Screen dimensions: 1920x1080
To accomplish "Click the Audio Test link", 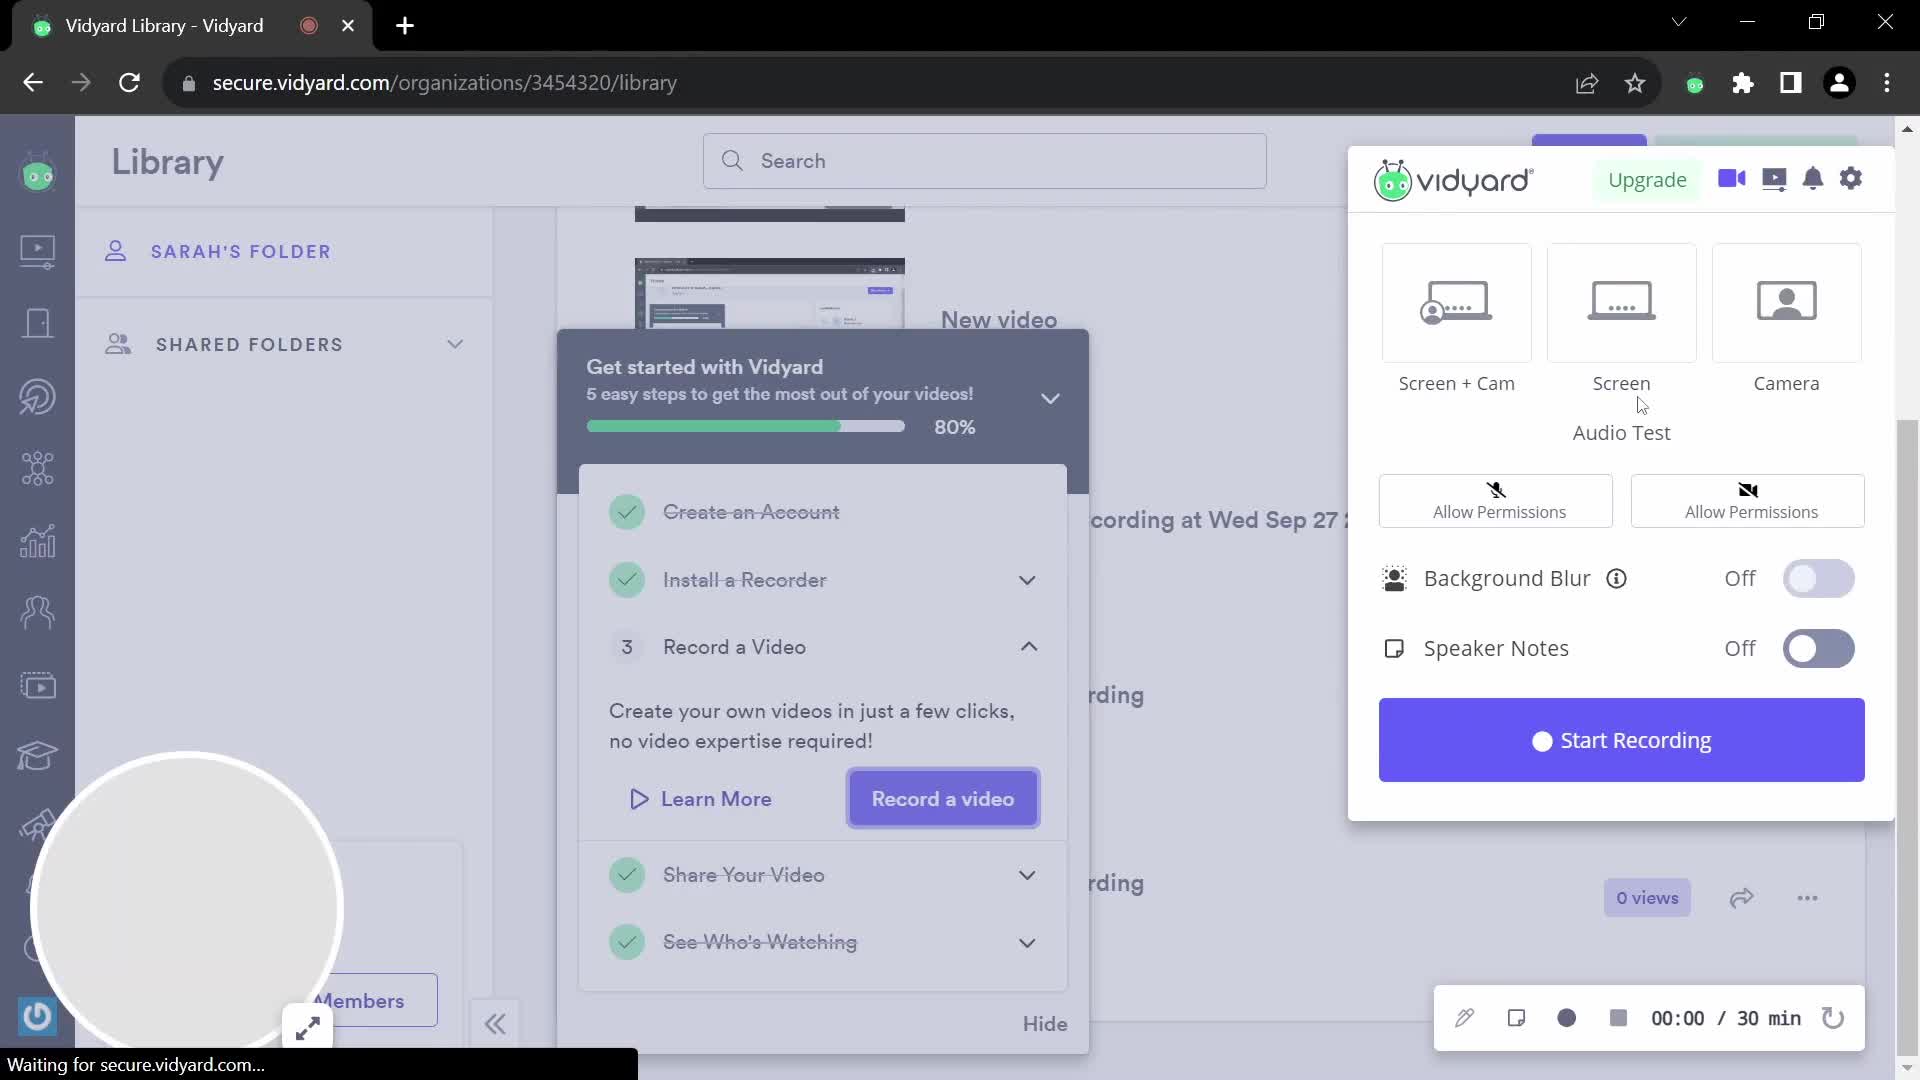I will 1621,433.
